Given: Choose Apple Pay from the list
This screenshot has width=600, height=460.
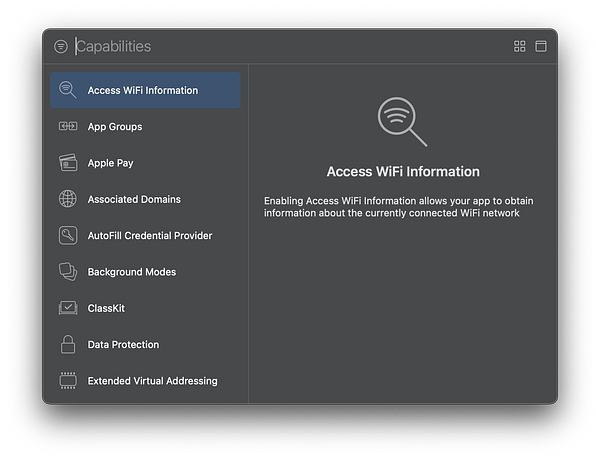Looking at the screenshot, I should tap(110, 163).
